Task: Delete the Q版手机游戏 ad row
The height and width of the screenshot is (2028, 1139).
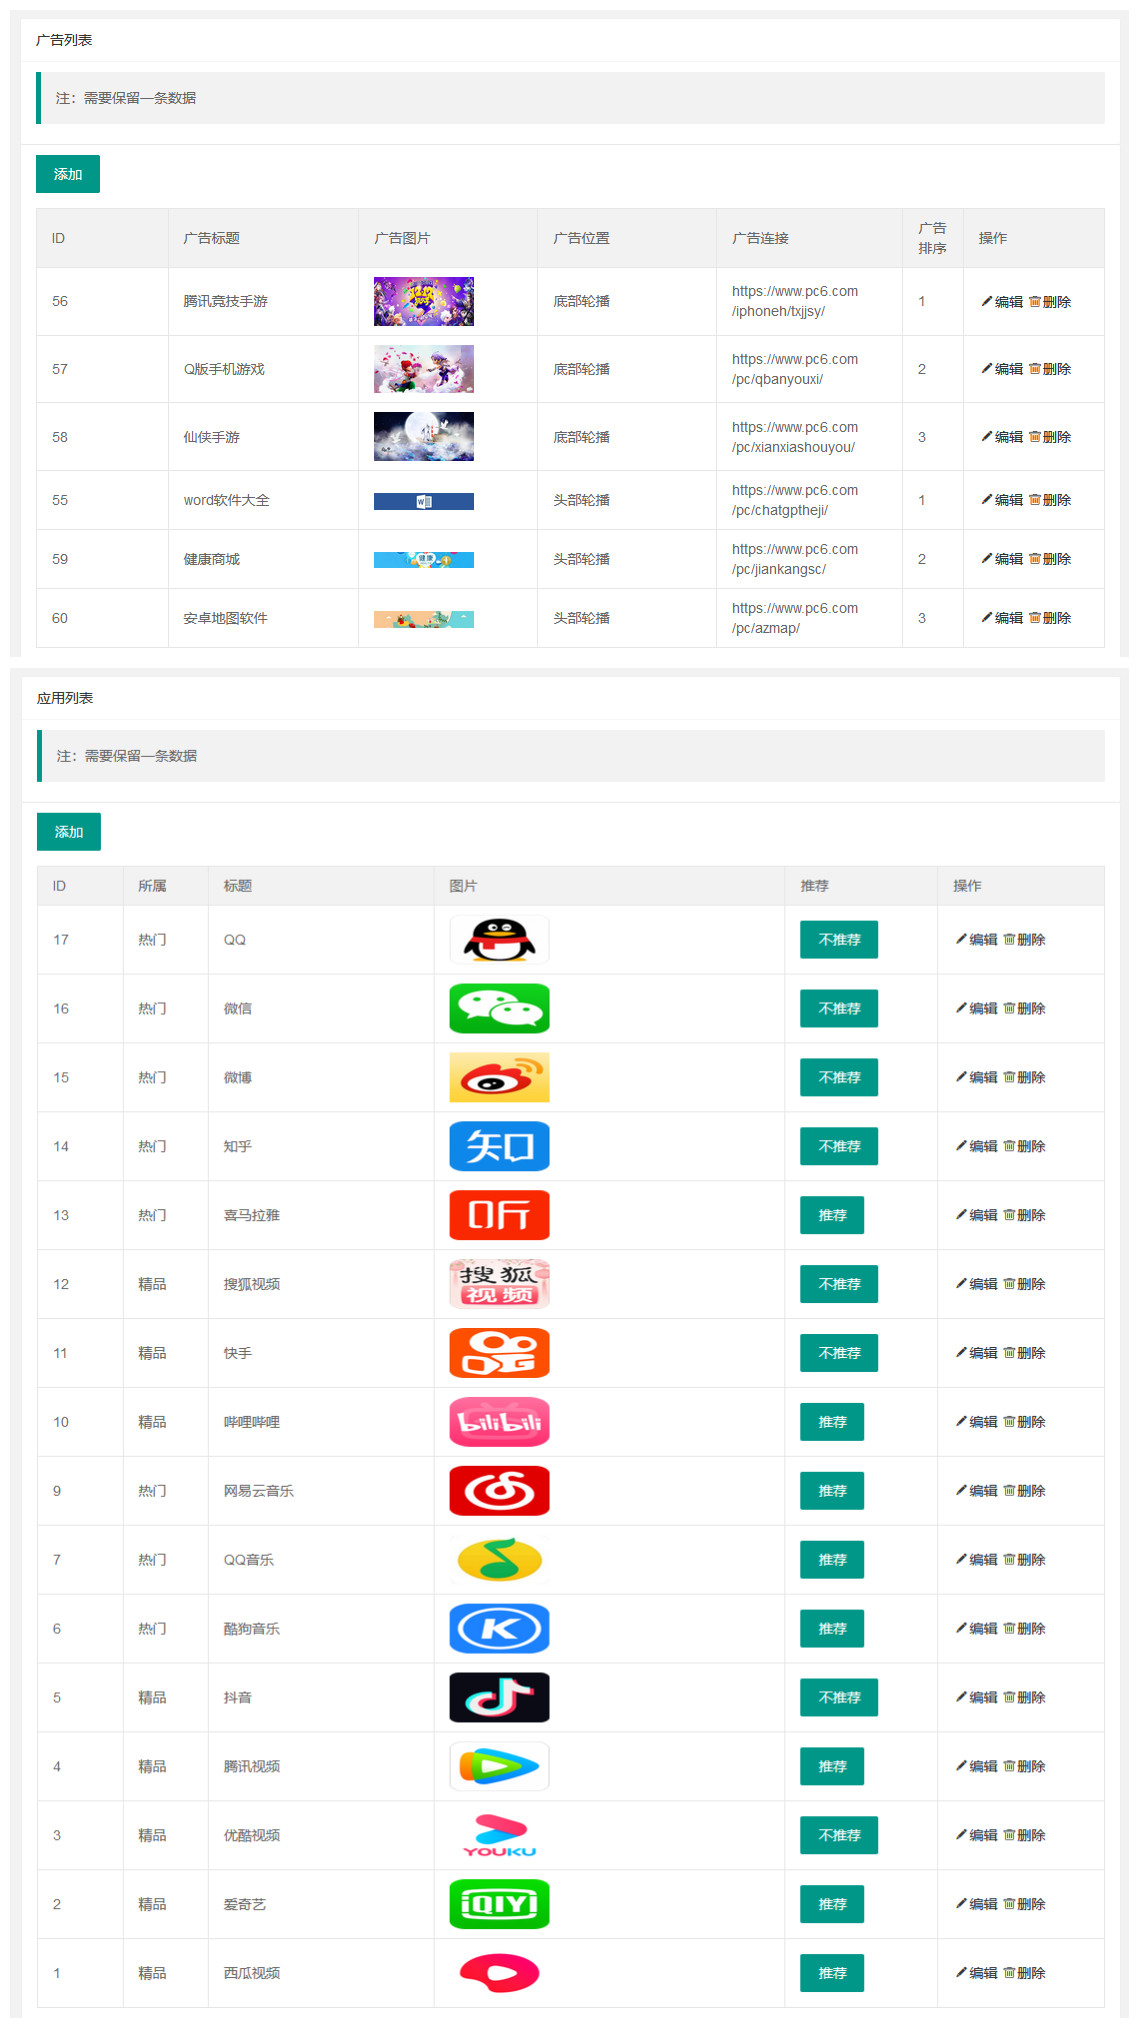Action: tap(1050, 369)
